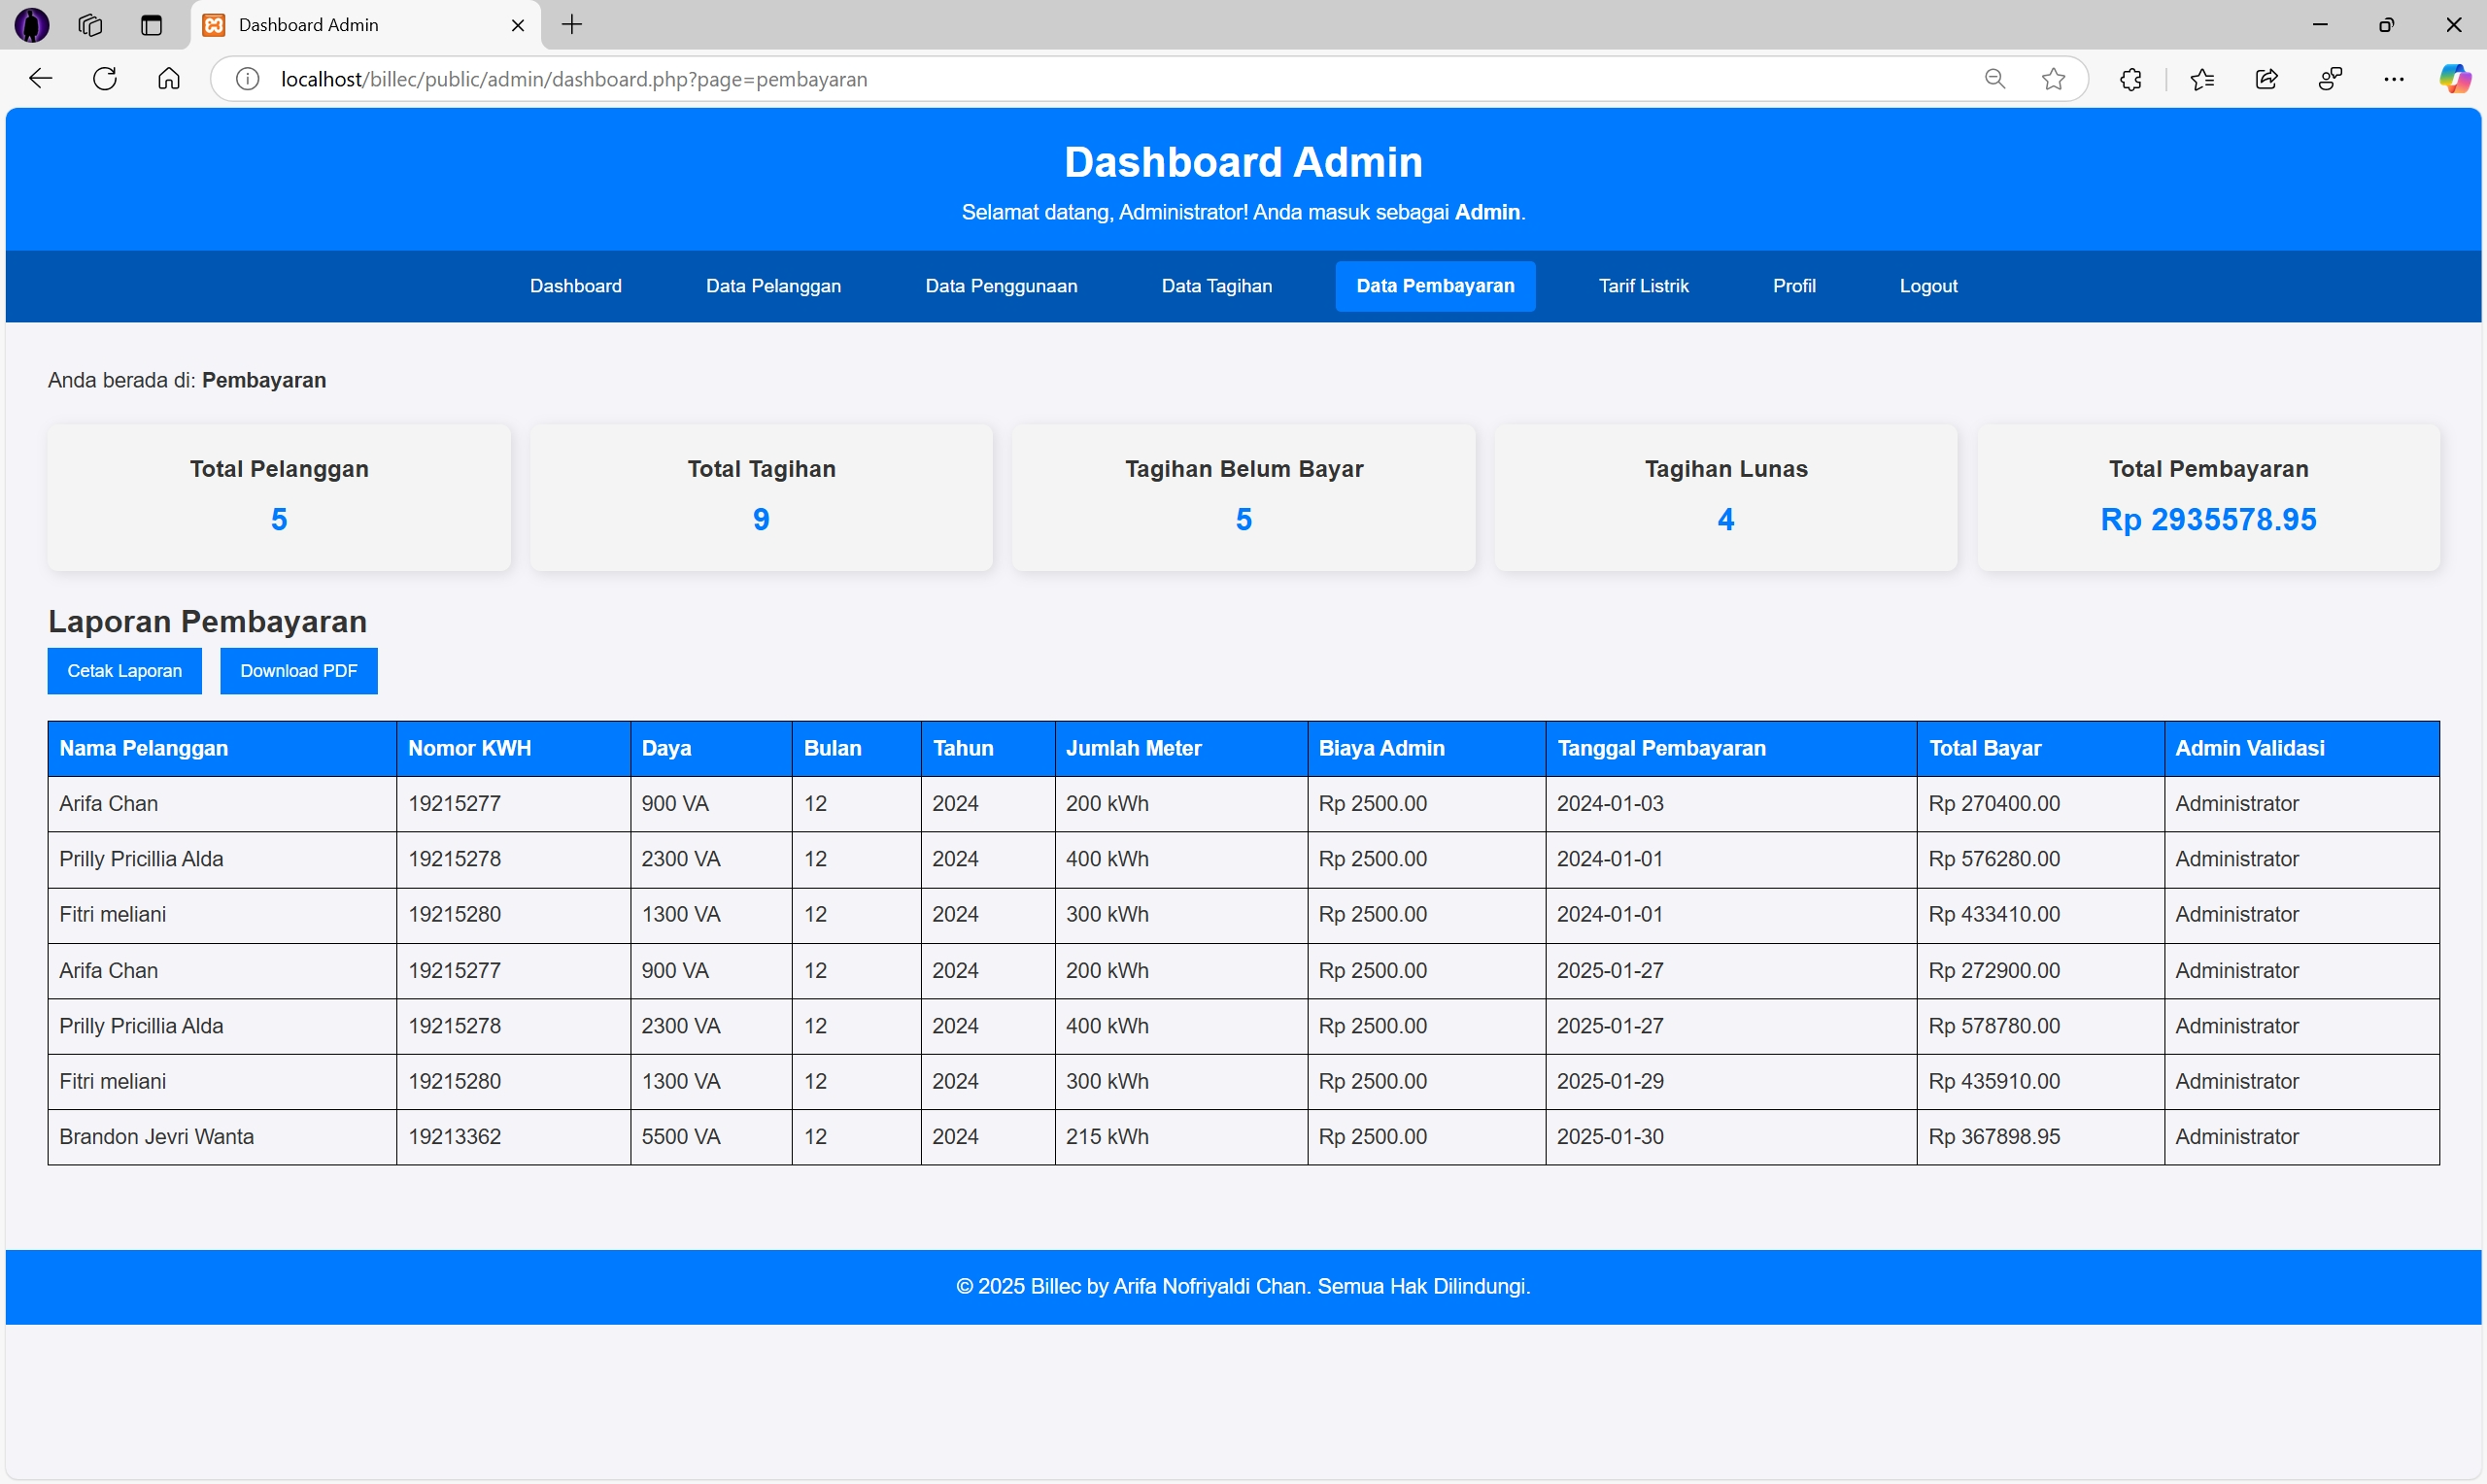
Task: Open the Profil menu item
Action: (1794, 286)
